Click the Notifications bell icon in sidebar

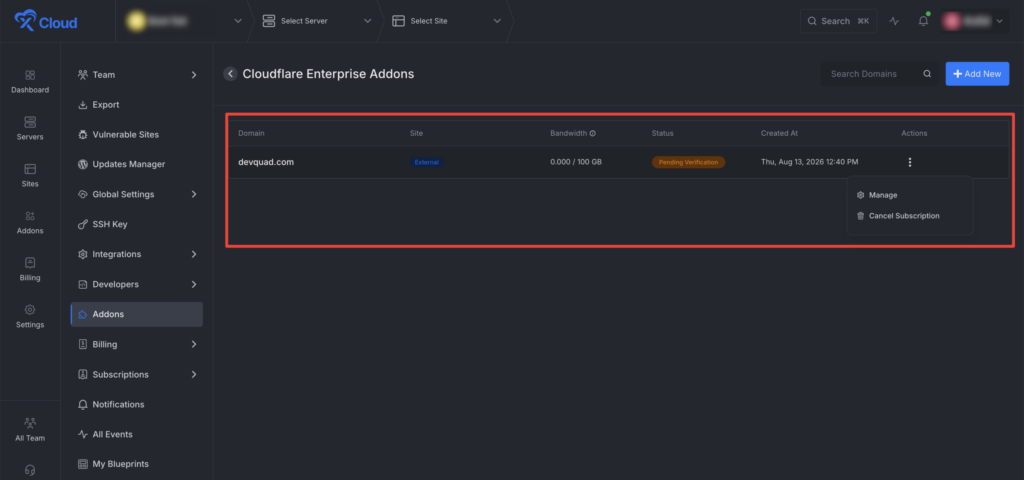(83, 404)
